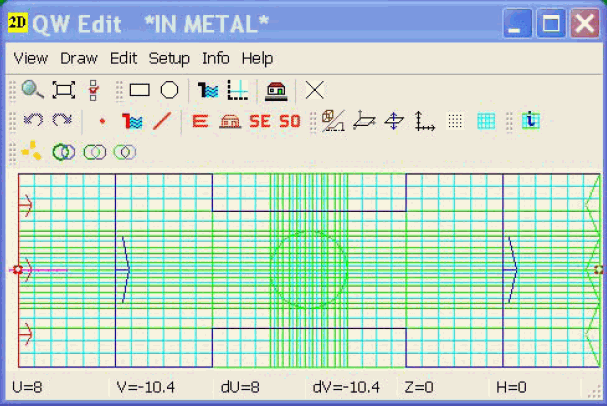Image resolution: width=607 pixels, height=406 pixels.
Task: Open the Setup menu
Action: pos(169,58)
